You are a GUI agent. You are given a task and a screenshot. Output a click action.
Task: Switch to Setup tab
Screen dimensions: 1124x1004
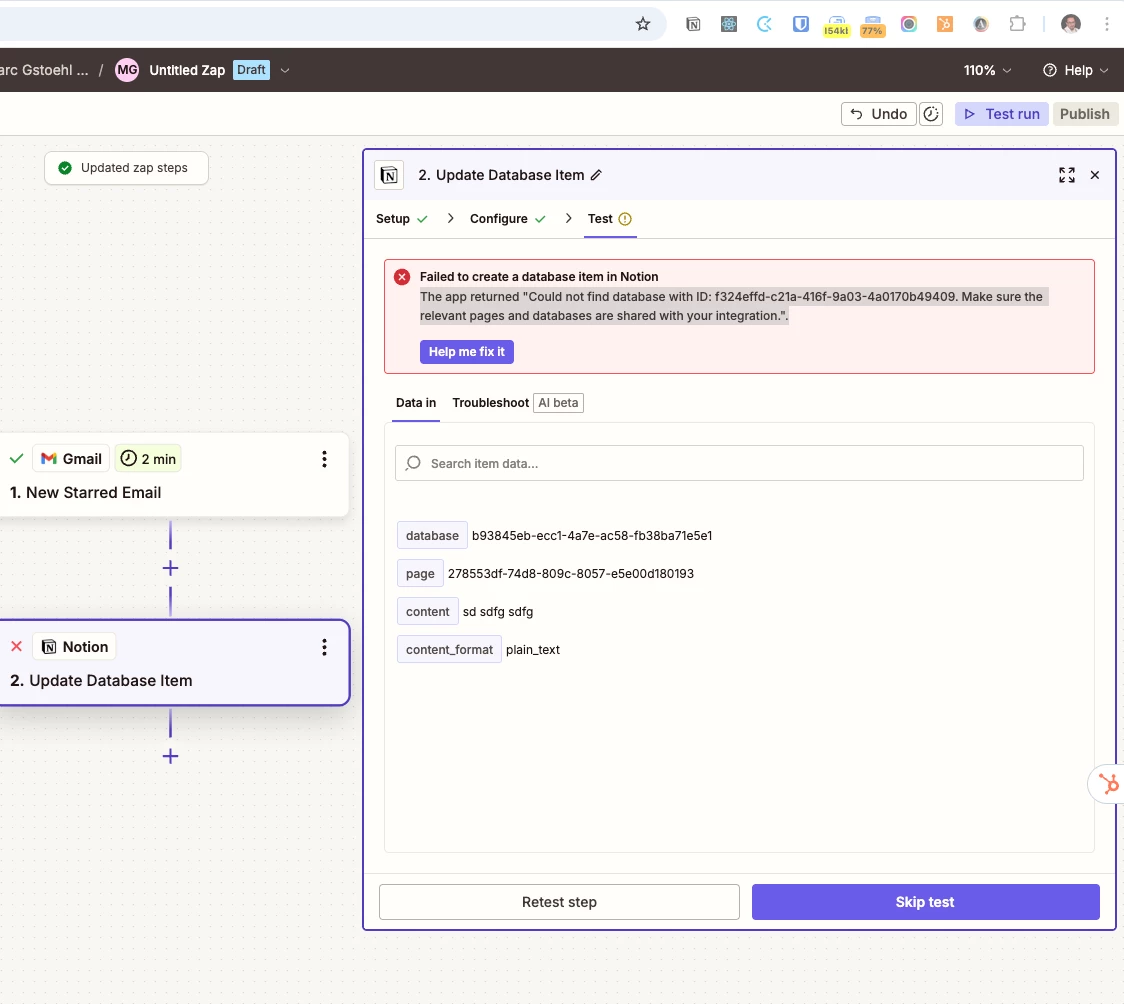pyautogui.click(x=401, y=219)
